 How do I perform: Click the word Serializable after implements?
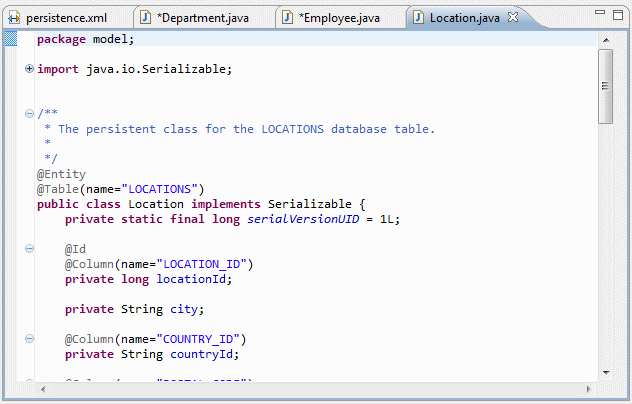[x=310, y=204]
